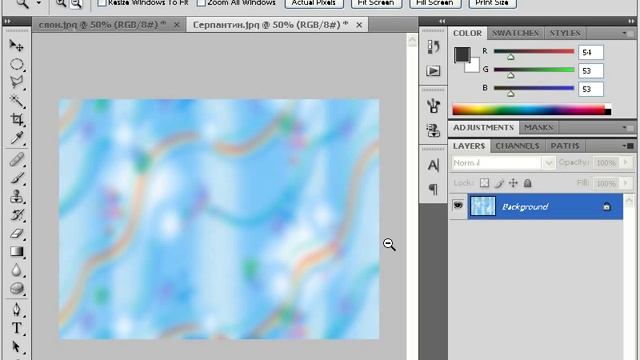Select the Pen tool
640x360 pixels.
tap(16, 309)
